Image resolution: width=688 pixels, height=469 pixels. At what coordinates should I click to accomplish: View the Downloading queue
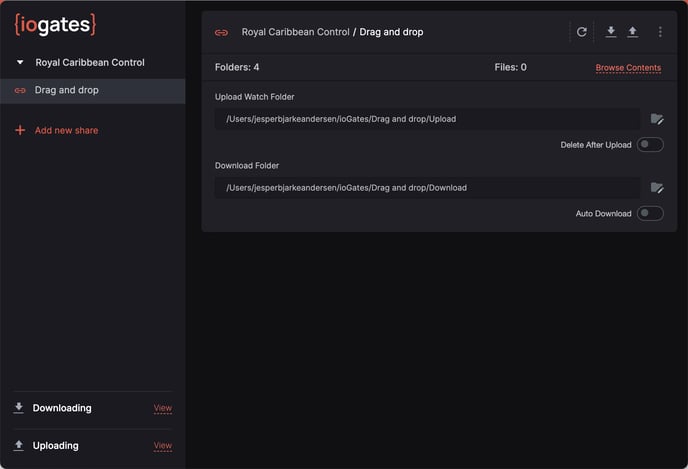[x=162, y=408]
